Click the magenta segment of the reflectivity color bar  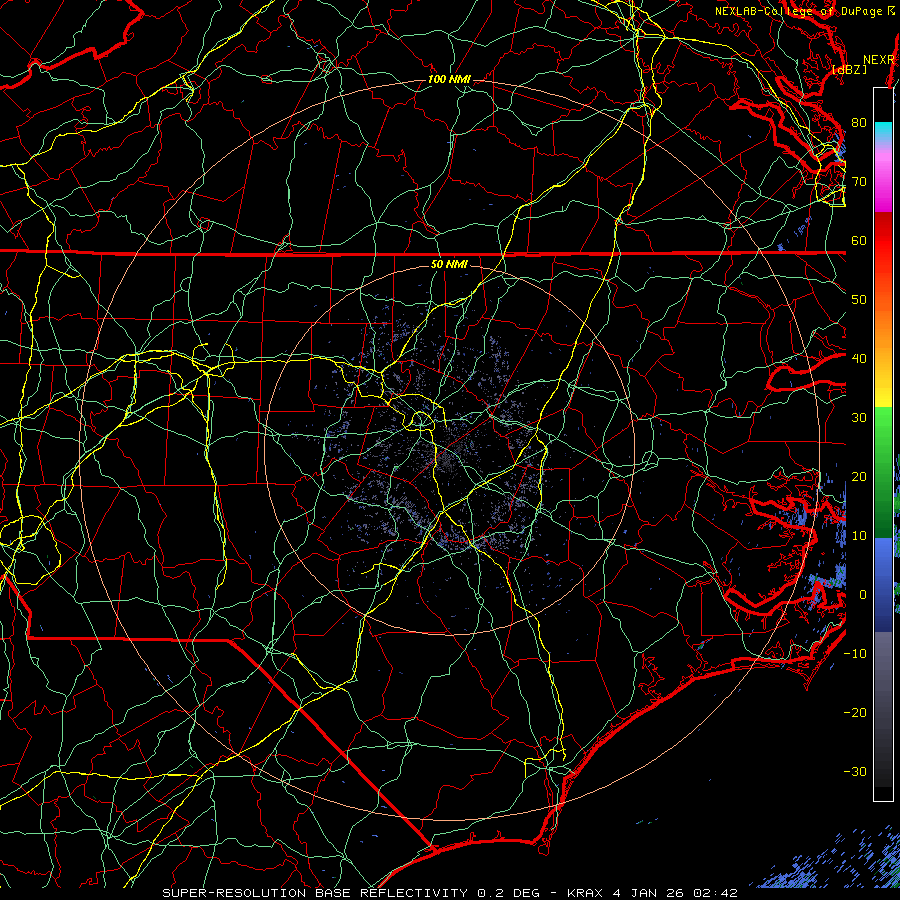pos(883,181)
